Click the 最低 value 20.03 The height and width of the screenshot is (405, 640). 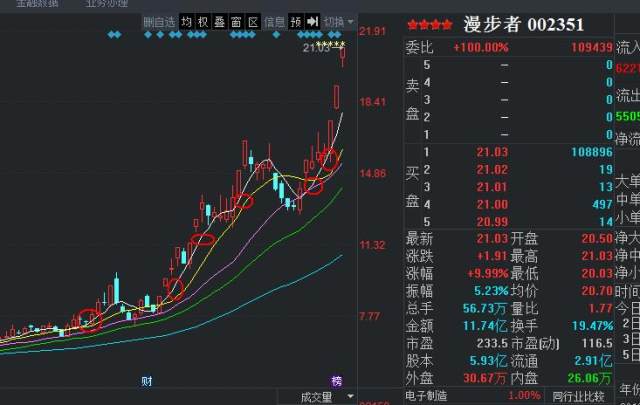point(597,273)
